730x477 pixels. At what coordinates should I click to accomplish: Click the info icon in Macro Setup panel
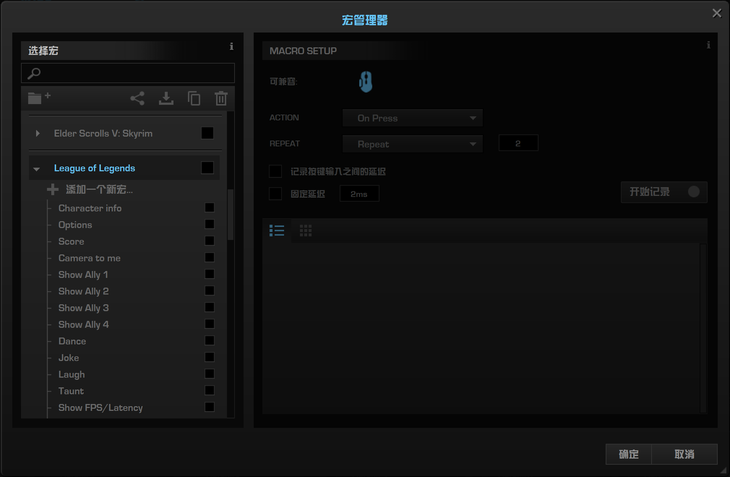708,45
